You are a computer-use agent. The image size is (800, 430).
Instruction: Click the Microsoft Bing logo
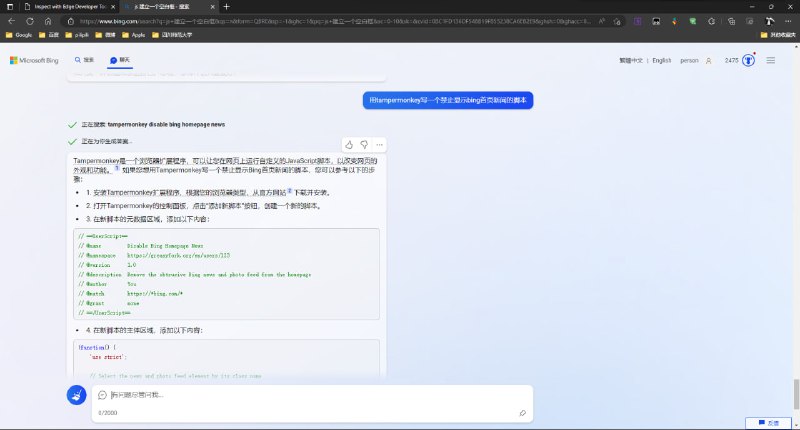34,60
